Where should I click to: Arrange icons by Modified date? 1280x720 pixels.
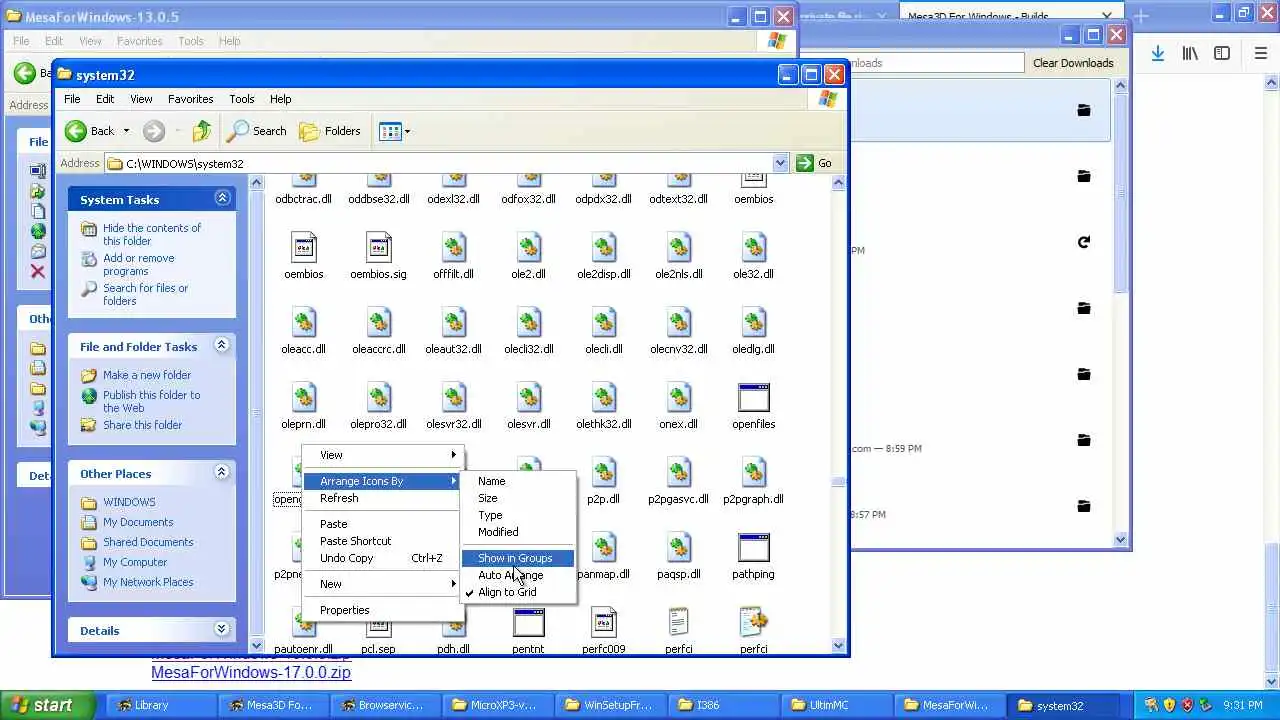[x=518, y=532]
